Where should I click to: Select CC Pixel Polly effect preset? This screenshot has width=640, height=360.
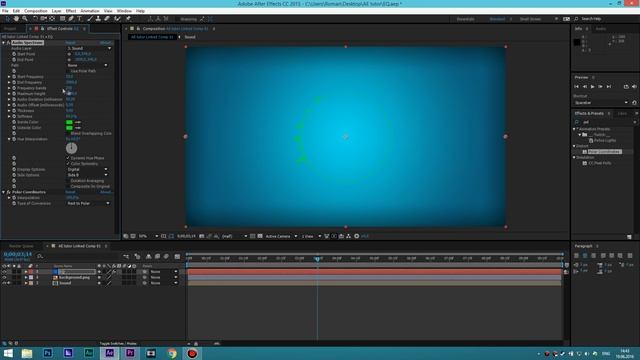coord(600,163)
